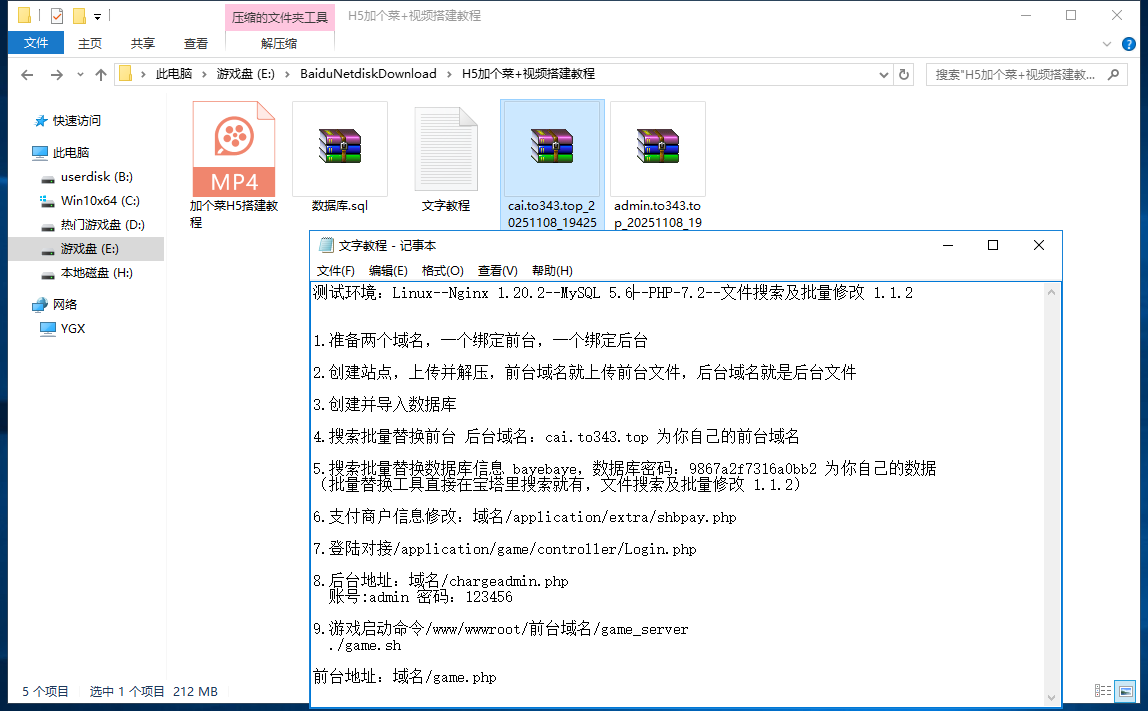This screenshot has height=711, width=1148.
Task: Open the 加个菜H5搭建教程 MP4 video file
Action: click(234, 150)
